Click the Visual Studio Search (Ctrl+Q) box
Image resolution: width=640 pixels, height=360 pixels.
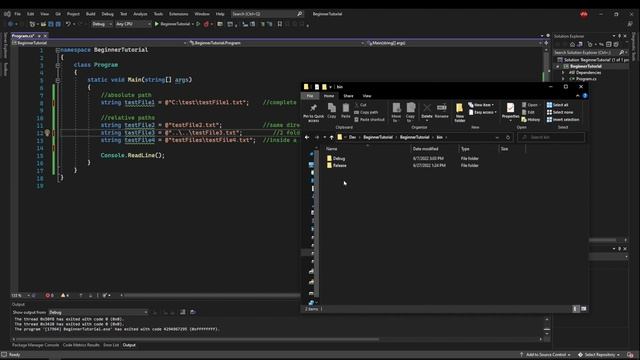pos(267,14)
